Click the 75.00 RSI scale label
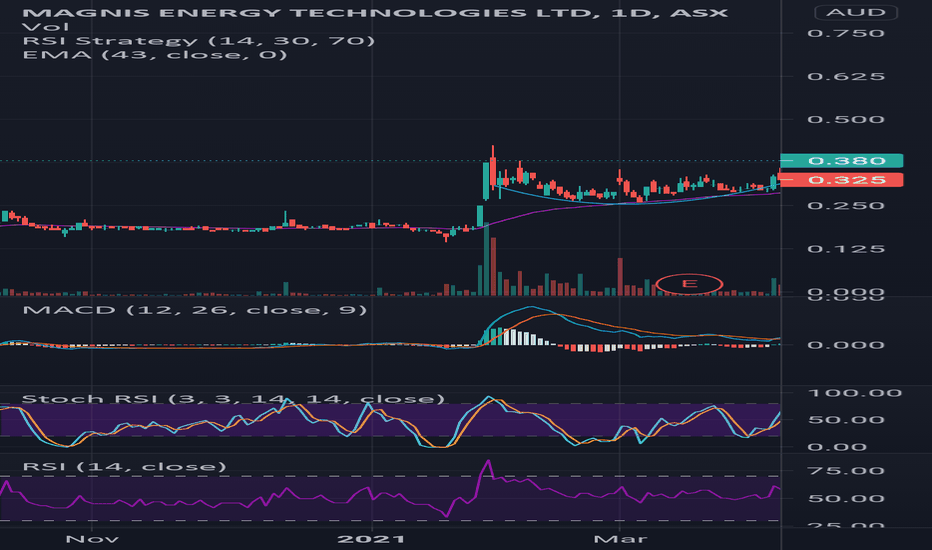The width and height of the screenshot is (932, 550). (846, 471)
